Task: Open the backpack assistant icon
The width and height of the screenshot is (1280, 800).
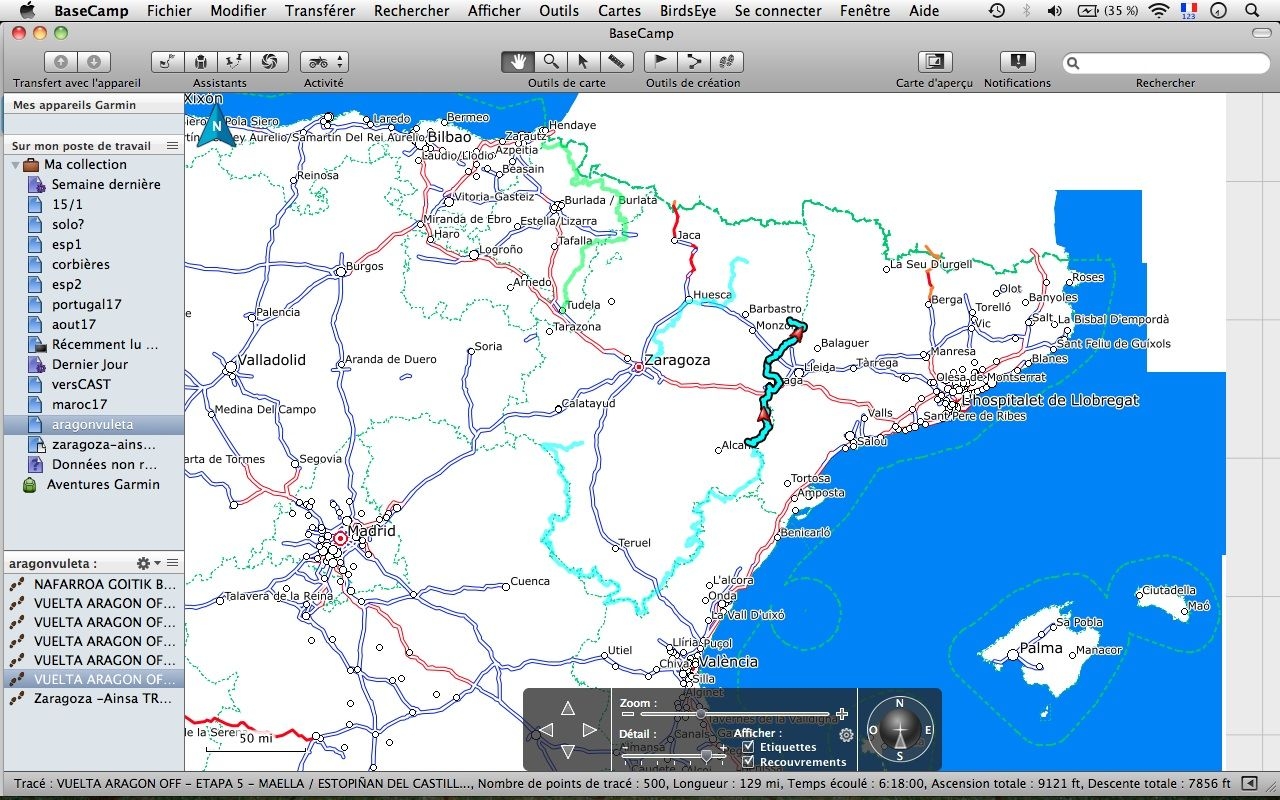Action: 201,62
